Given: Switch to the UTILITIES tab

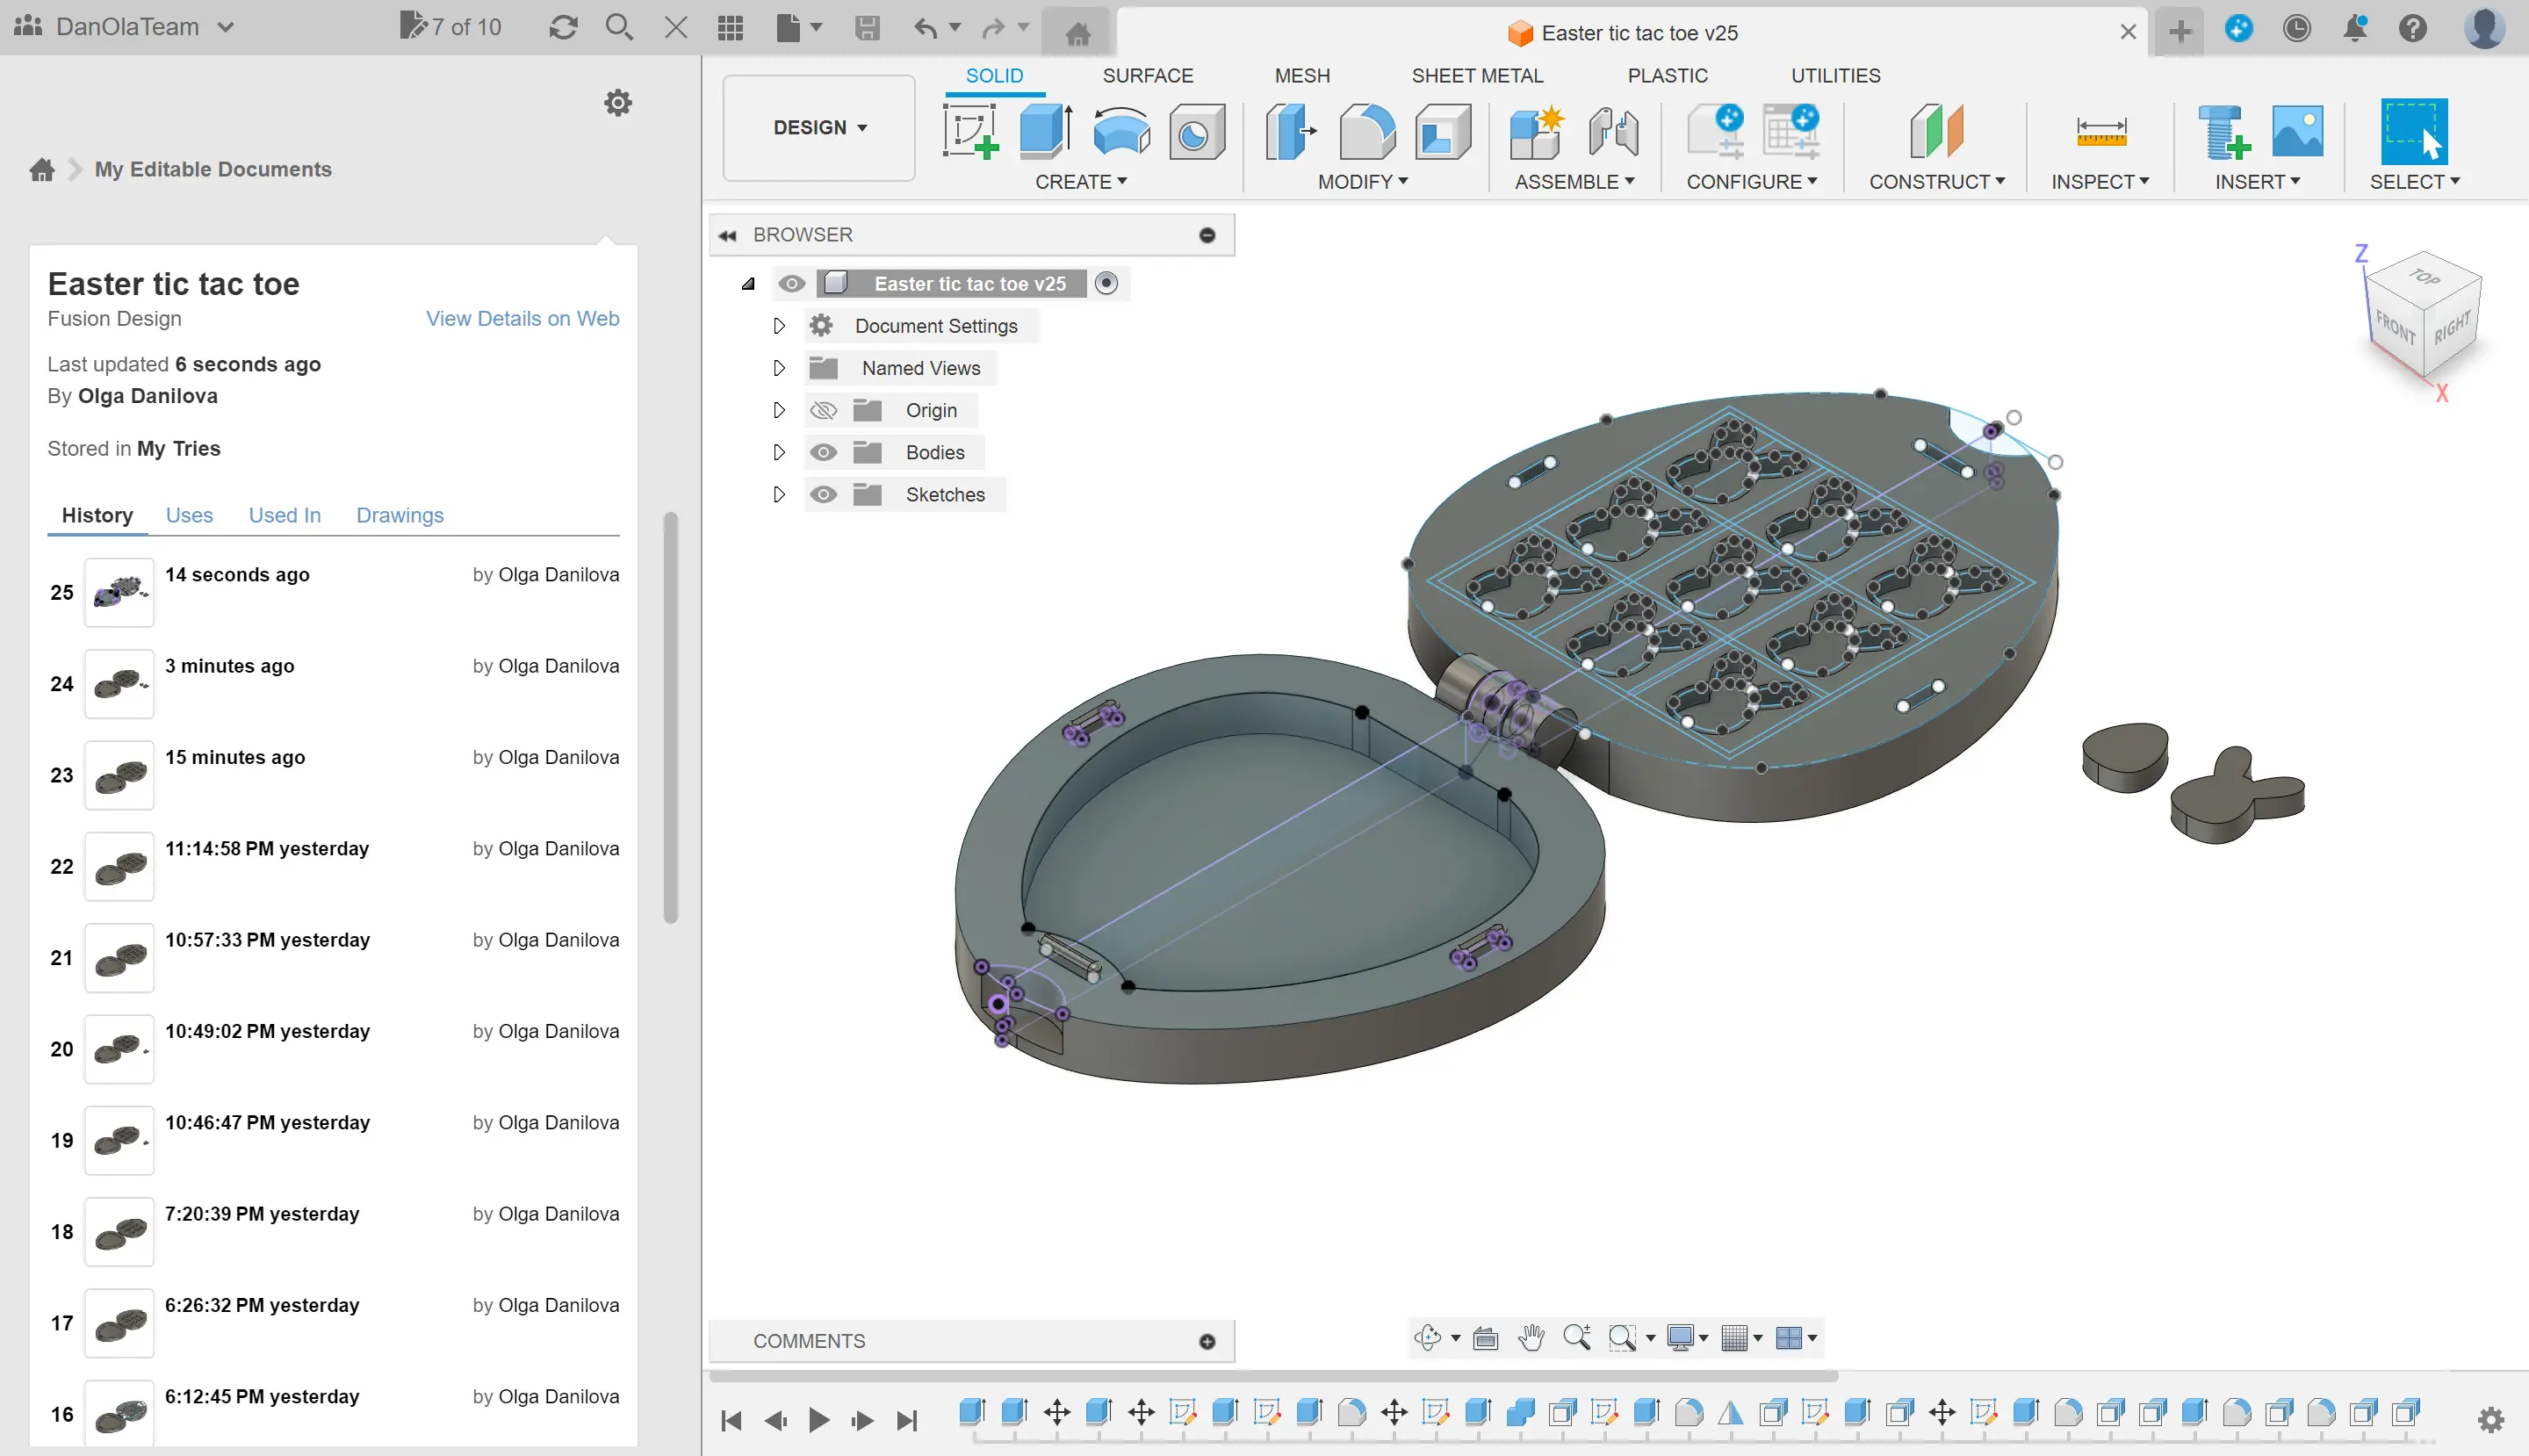Looking at the screenshot, I should click(x=1835, y=76).
